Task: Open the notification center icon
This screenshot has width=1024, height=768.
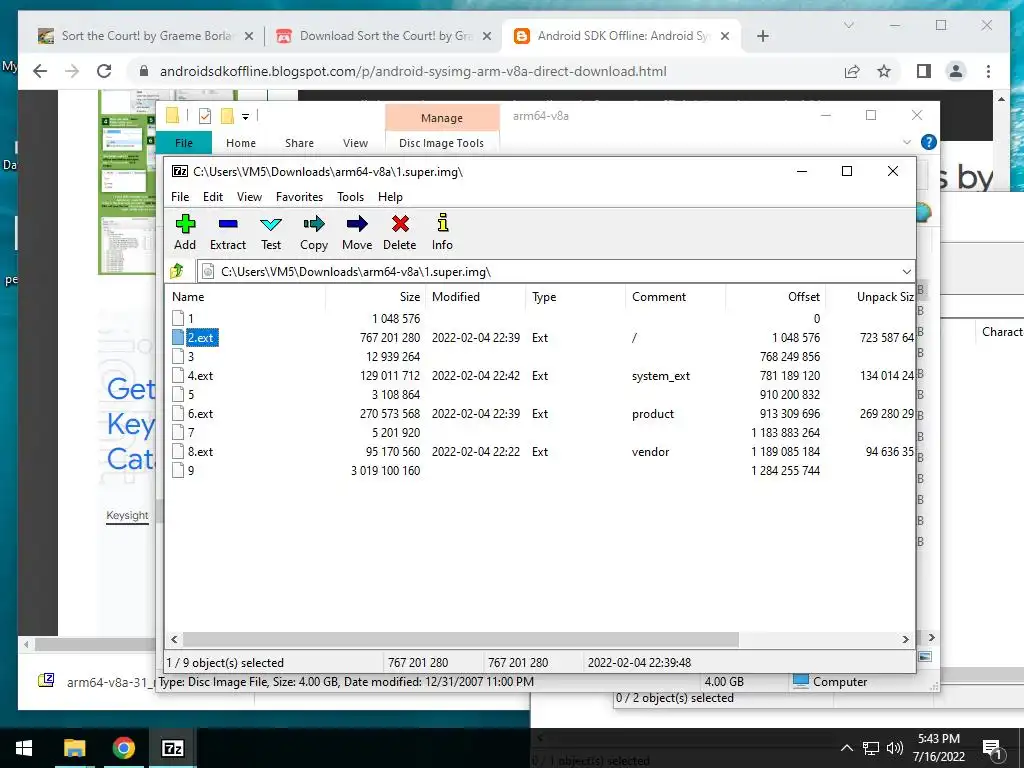Action: 992,748
